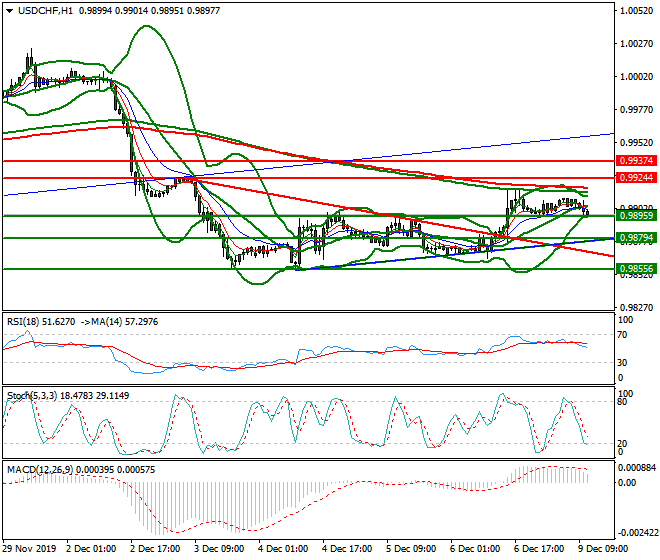660x560 pixels.
Task: Click the 9 Dec 09:00 time label
Action: 603,549
